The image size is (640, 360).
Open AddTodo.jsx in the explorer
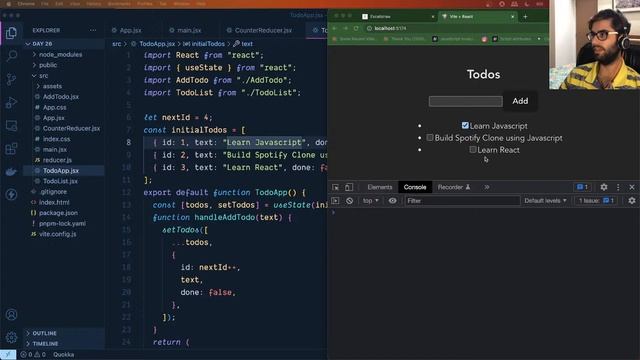click(x=60, y=97)
